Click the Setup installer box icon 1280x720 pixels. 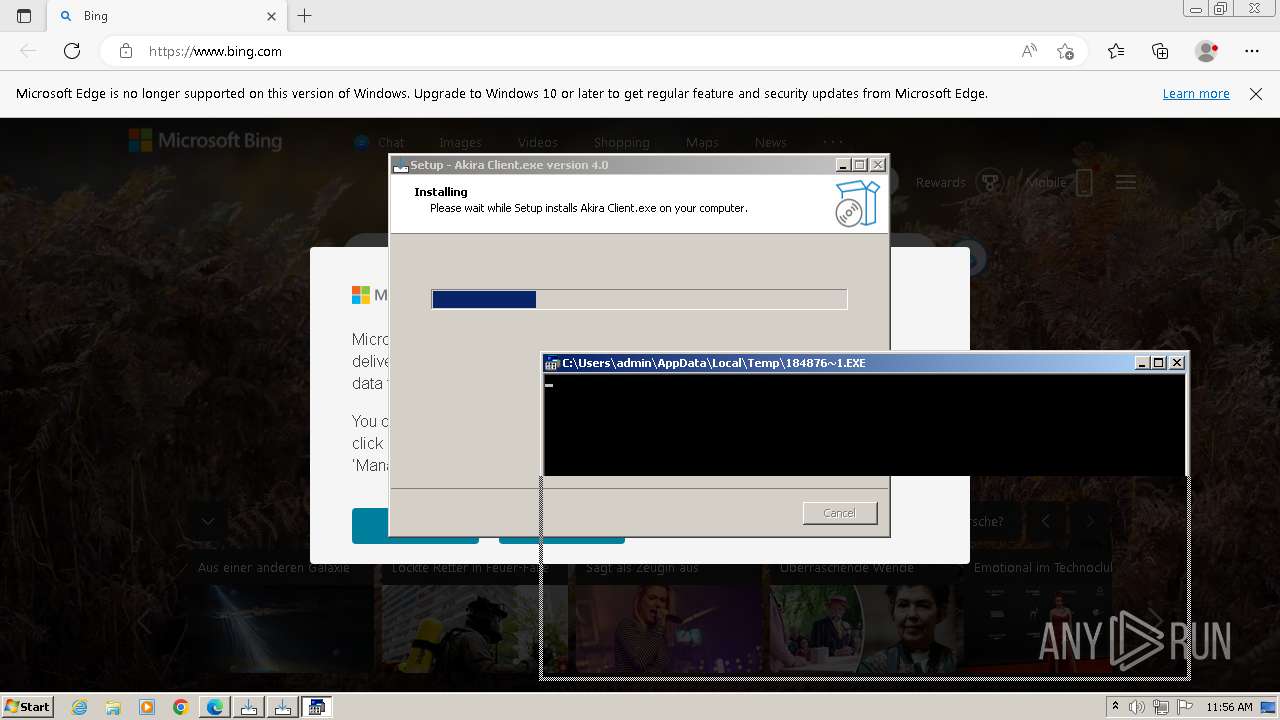pos(857,203)
